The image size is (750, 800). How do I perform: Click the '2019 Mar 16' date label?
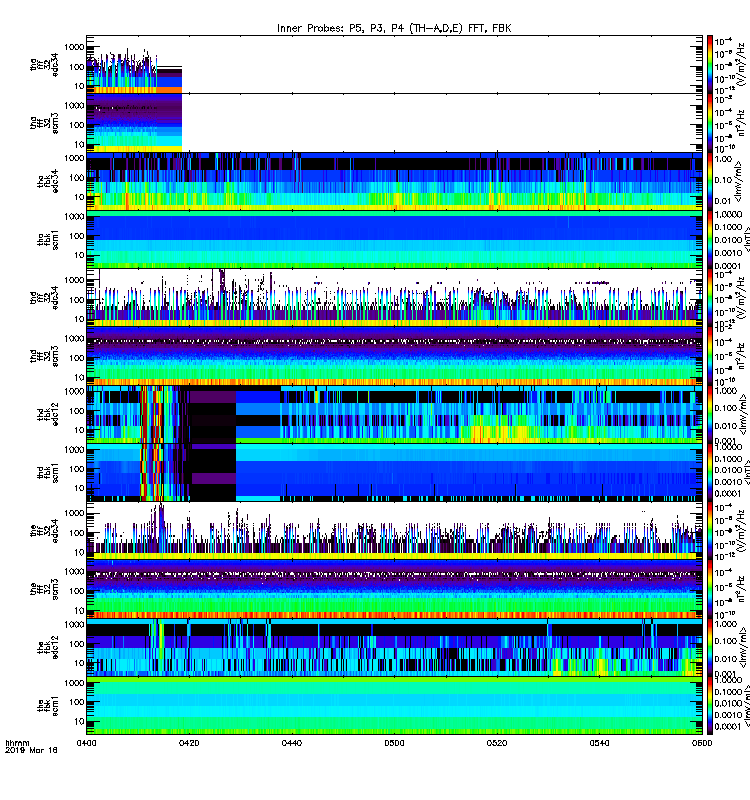(31, 751)
